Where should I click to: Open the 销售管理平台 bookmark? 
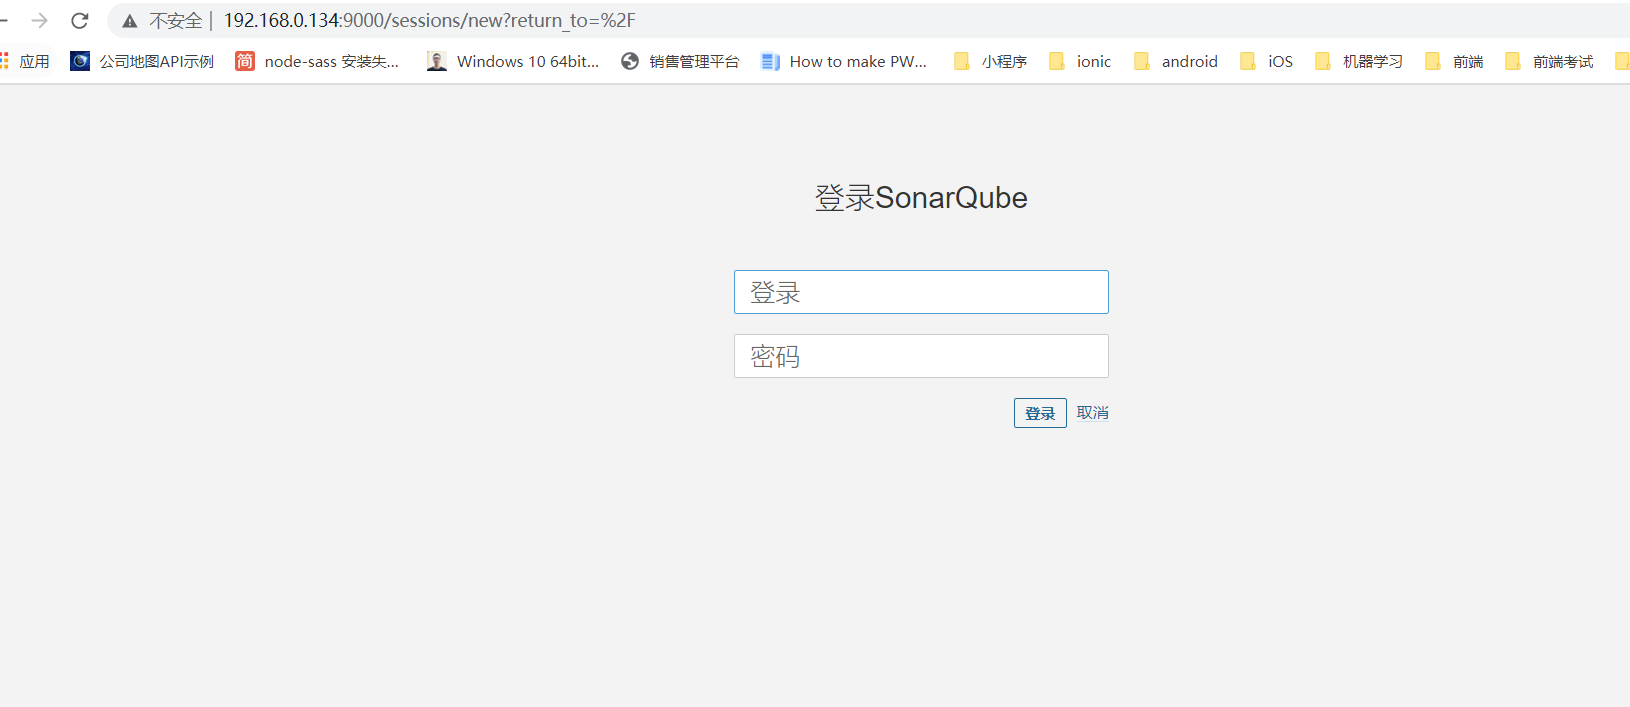point(680,62)
